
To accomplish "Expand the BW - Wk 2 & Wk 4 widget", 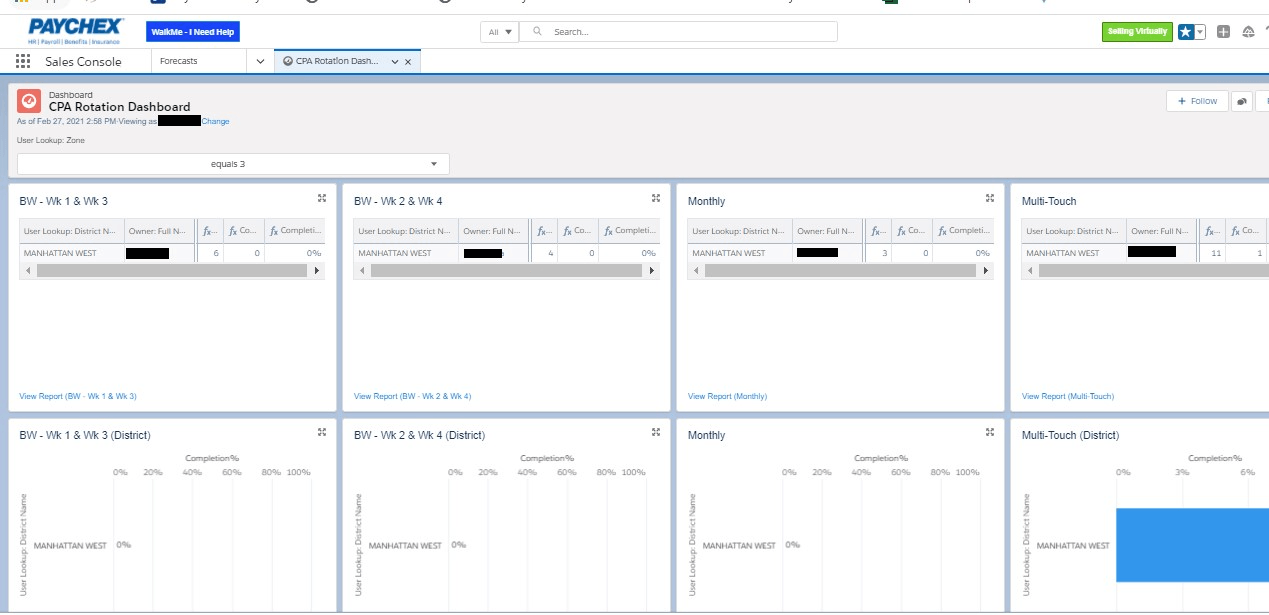I will click(x=656, y=198).
